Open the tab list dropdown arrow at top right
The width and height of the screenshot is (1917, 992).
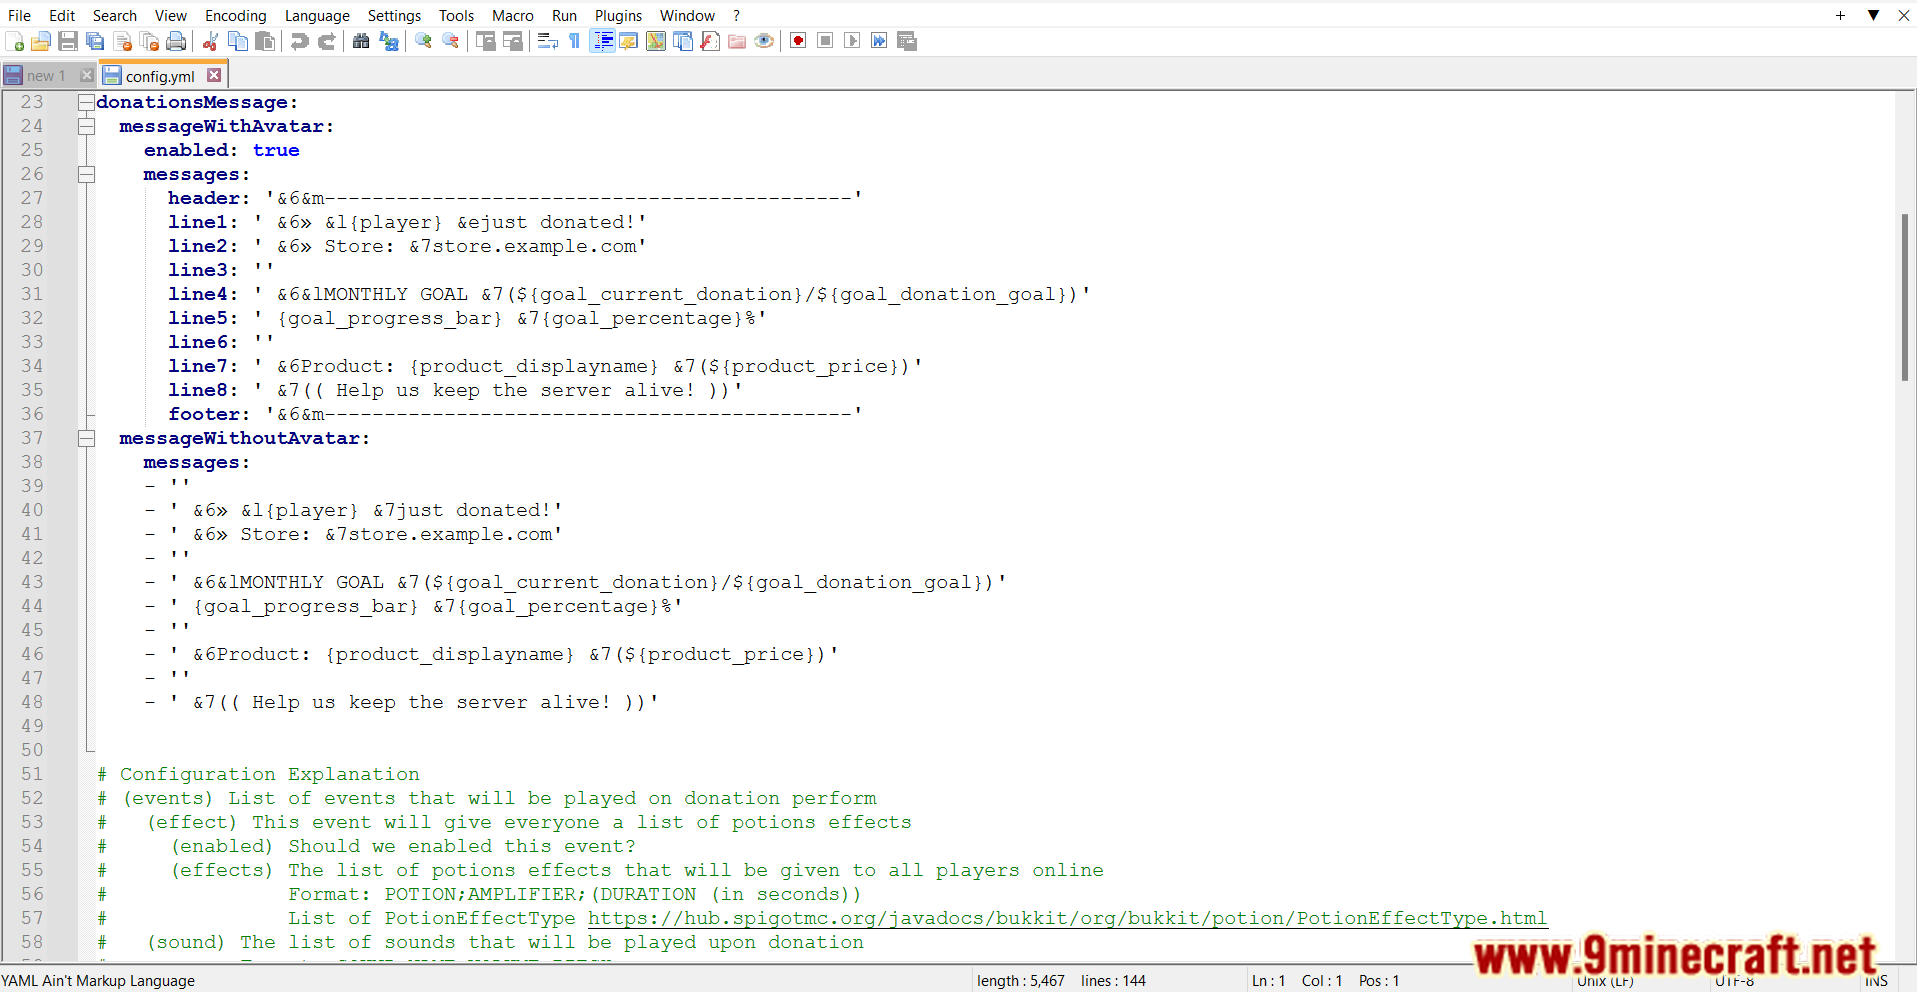click(x=1873, y=15)
